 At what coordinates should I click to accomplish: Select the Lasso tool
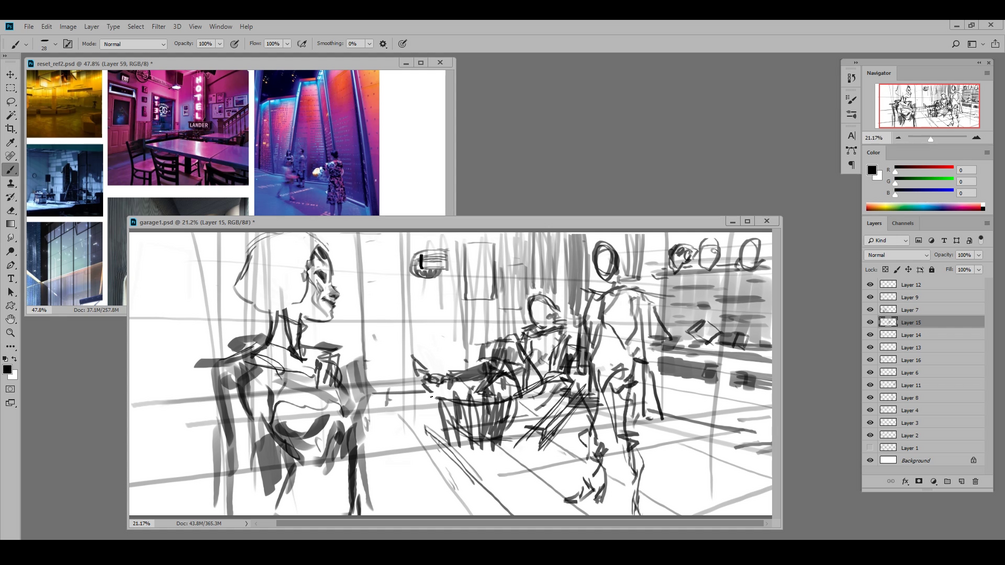[x=11, y=102]
